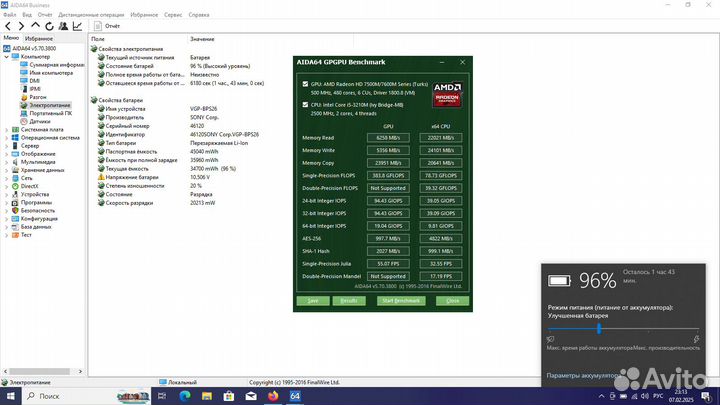Viewport: 720px width, 405px height.
Task: Expand the Хранение данных node
Action: pyautogui.click(x=6, y=170)
